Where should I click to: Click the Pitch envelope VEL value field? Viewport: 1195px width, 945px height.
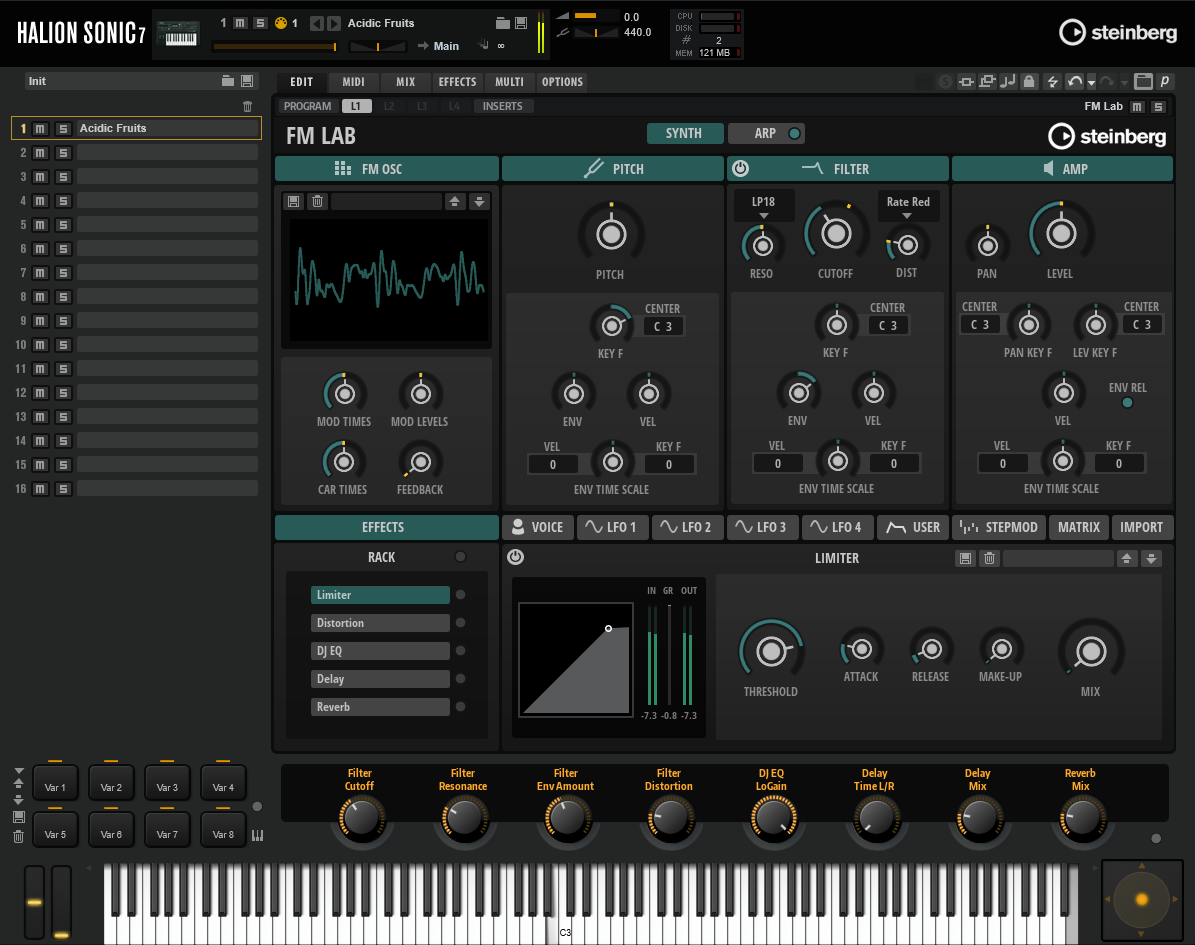click(x=553, y=464)
